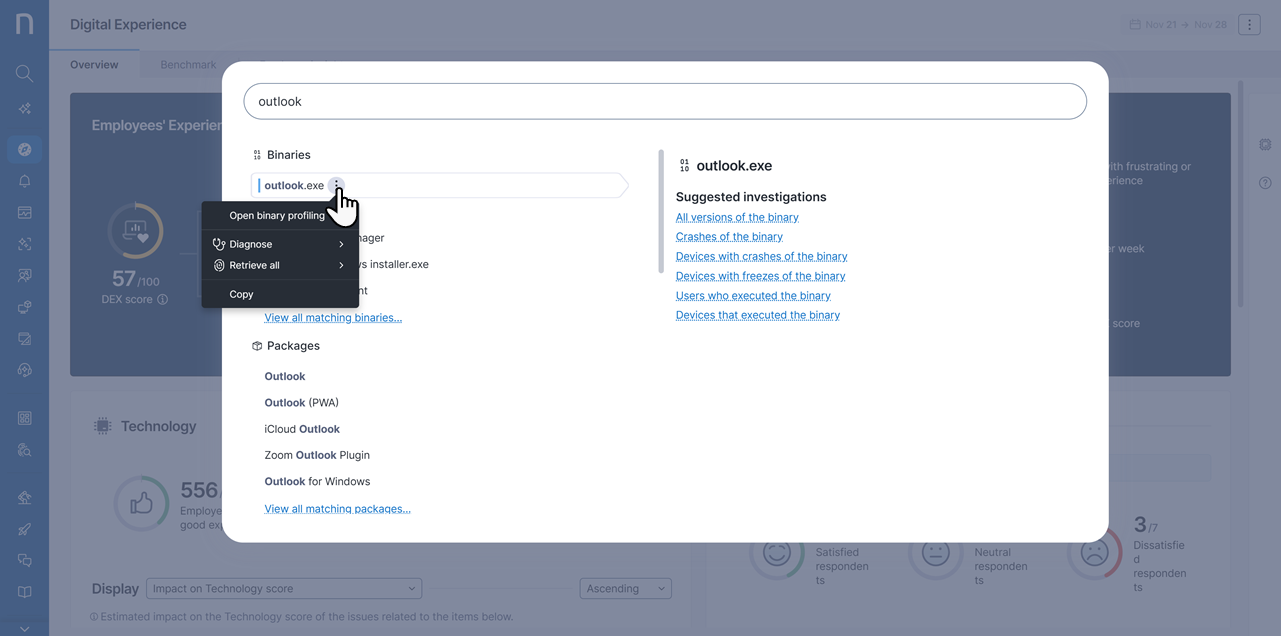
Task: Open the Crashes of the binary link
Action: (x=729, y=237)
